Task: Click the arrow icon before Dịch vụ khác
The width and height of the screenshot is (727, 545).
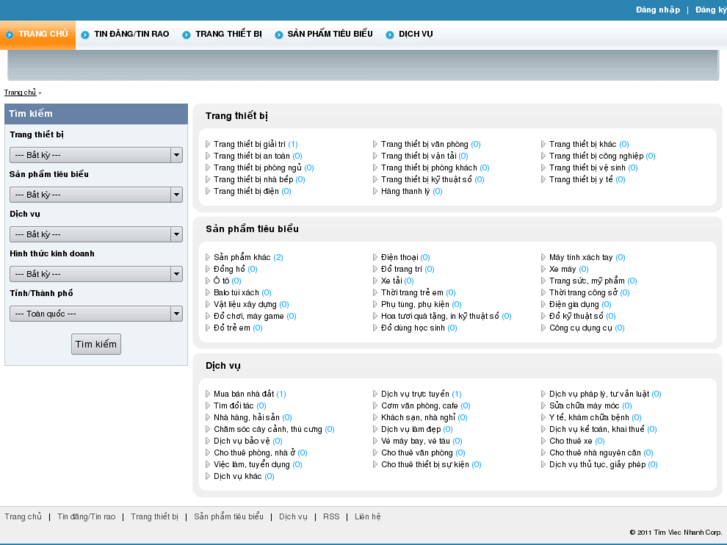Action: click(208, 476)
